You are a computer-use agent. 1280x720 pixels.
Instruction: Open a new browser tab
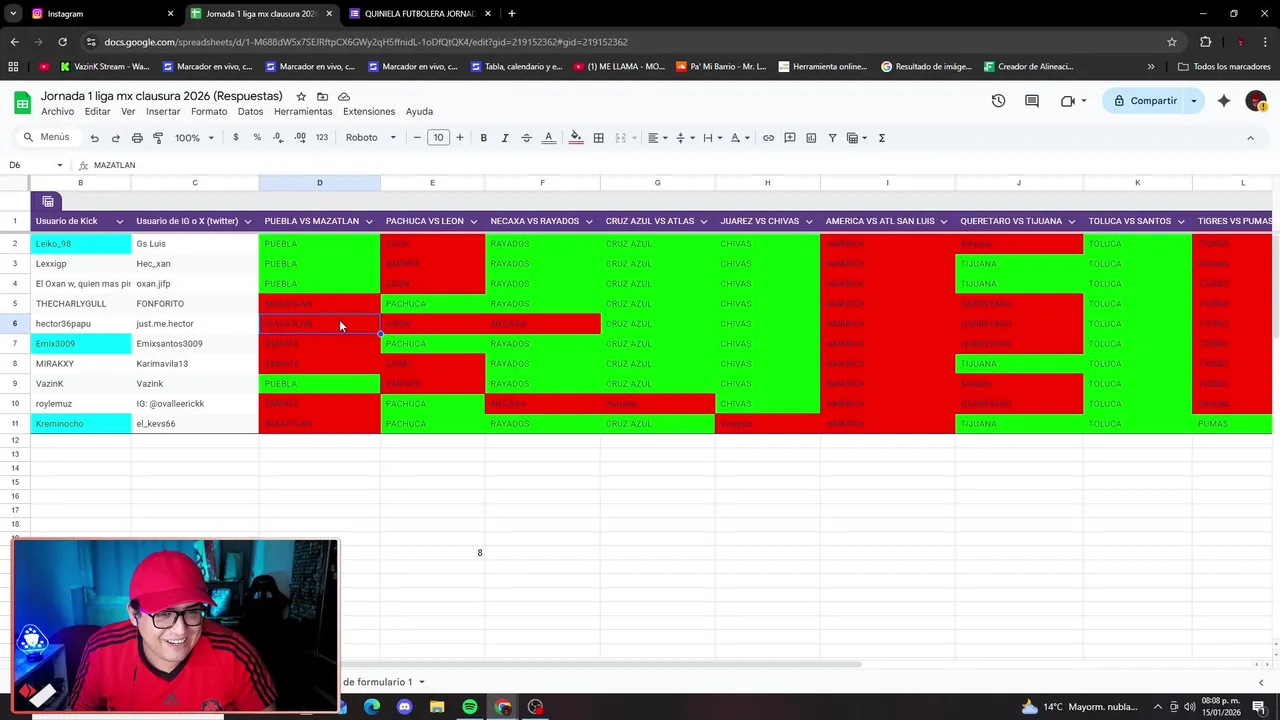click(x=512, y=14)
